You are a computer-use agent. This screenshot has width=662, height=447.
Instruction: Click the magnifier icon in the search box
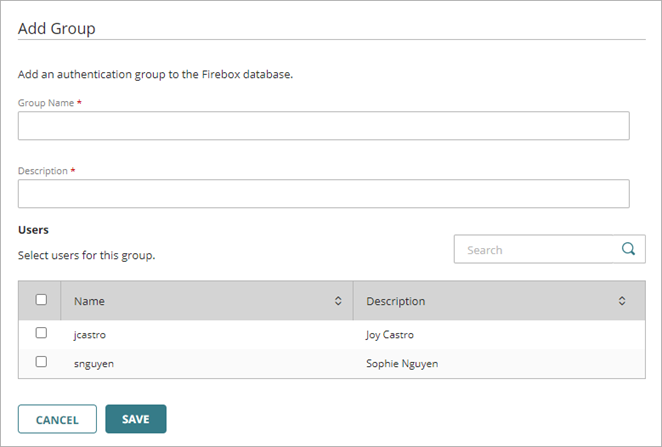coord(629,250)
